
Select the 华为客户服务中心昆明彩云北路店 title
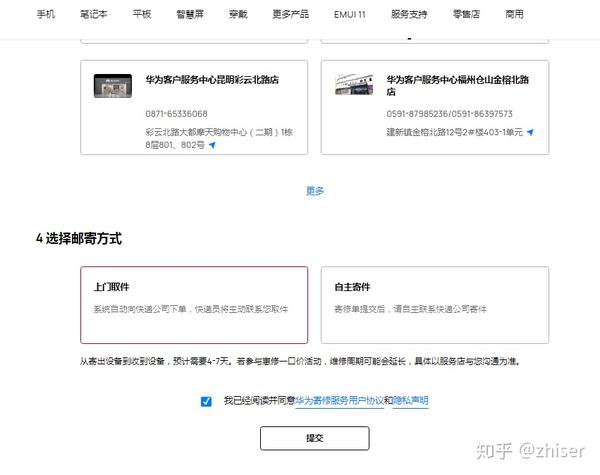[212, 80]
